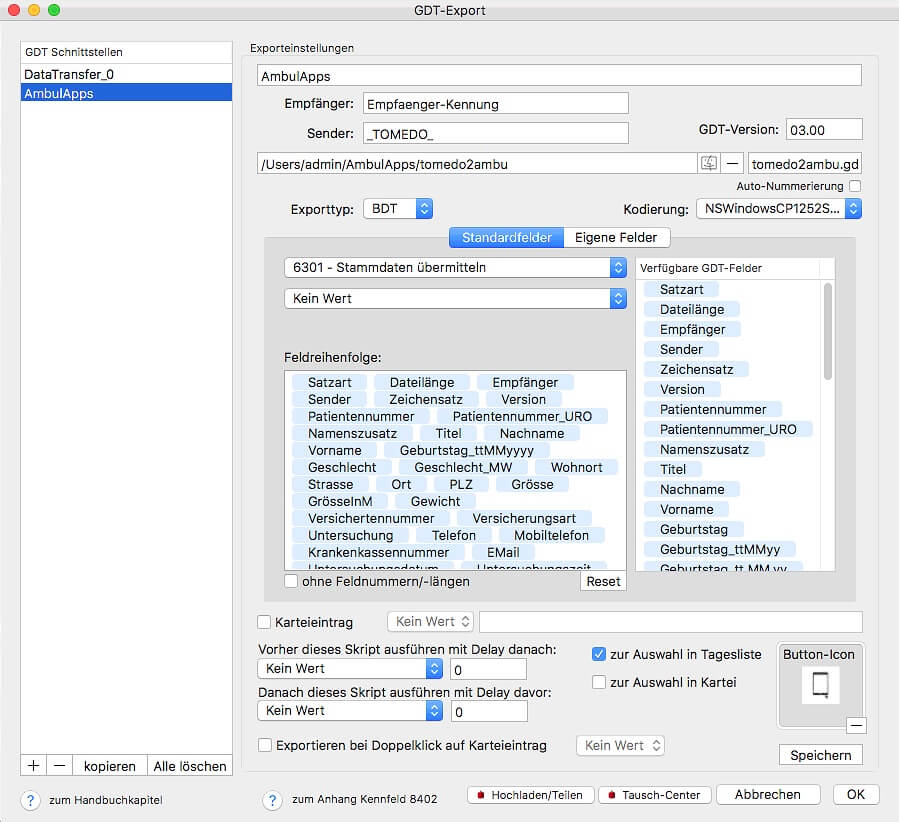
Task: Add a new GDT interface with plus button
Action: click(33, 765)
